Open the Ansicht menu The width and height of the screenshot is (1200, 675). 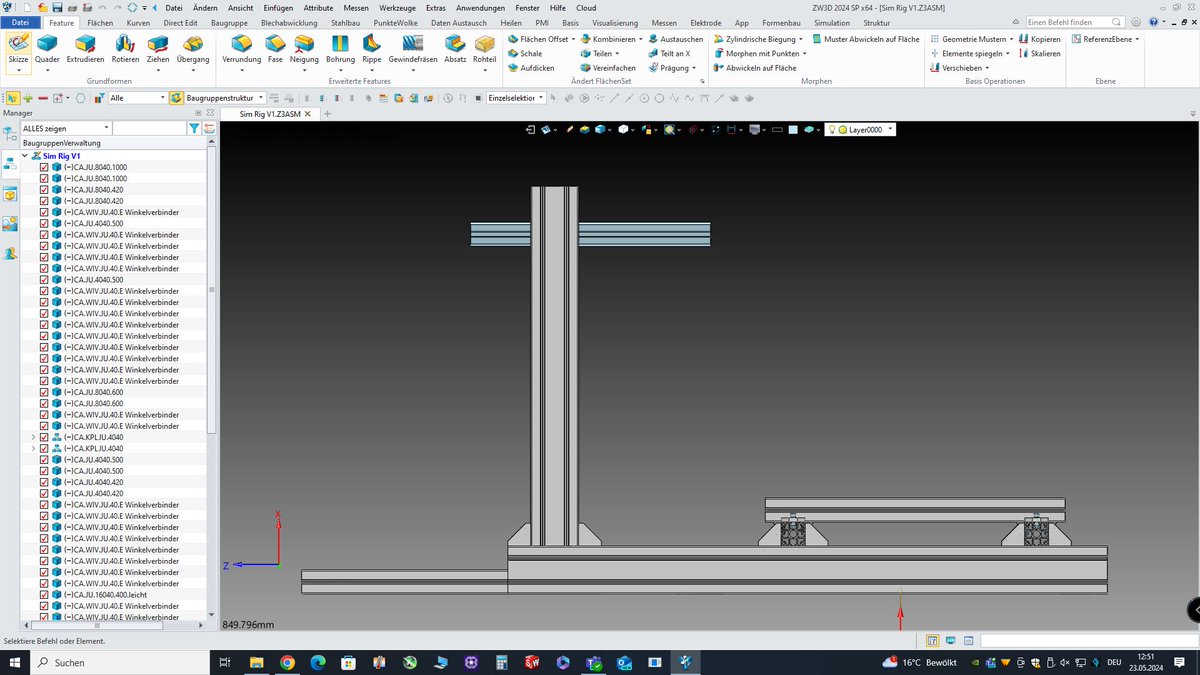240,7
